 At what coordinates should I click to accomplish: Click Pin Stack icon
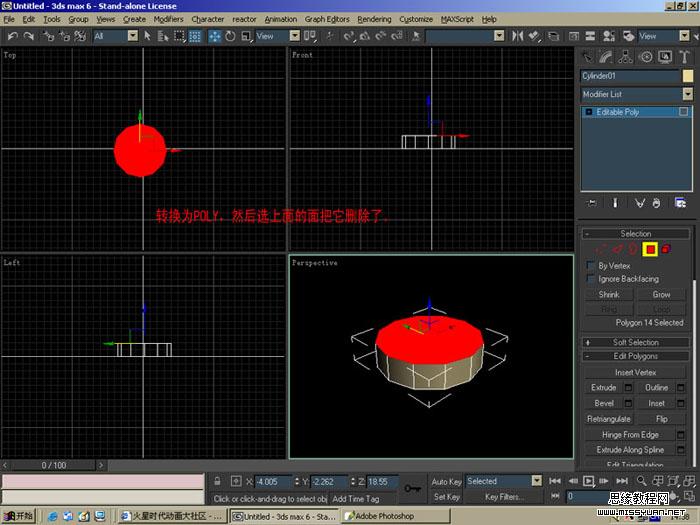592,203
